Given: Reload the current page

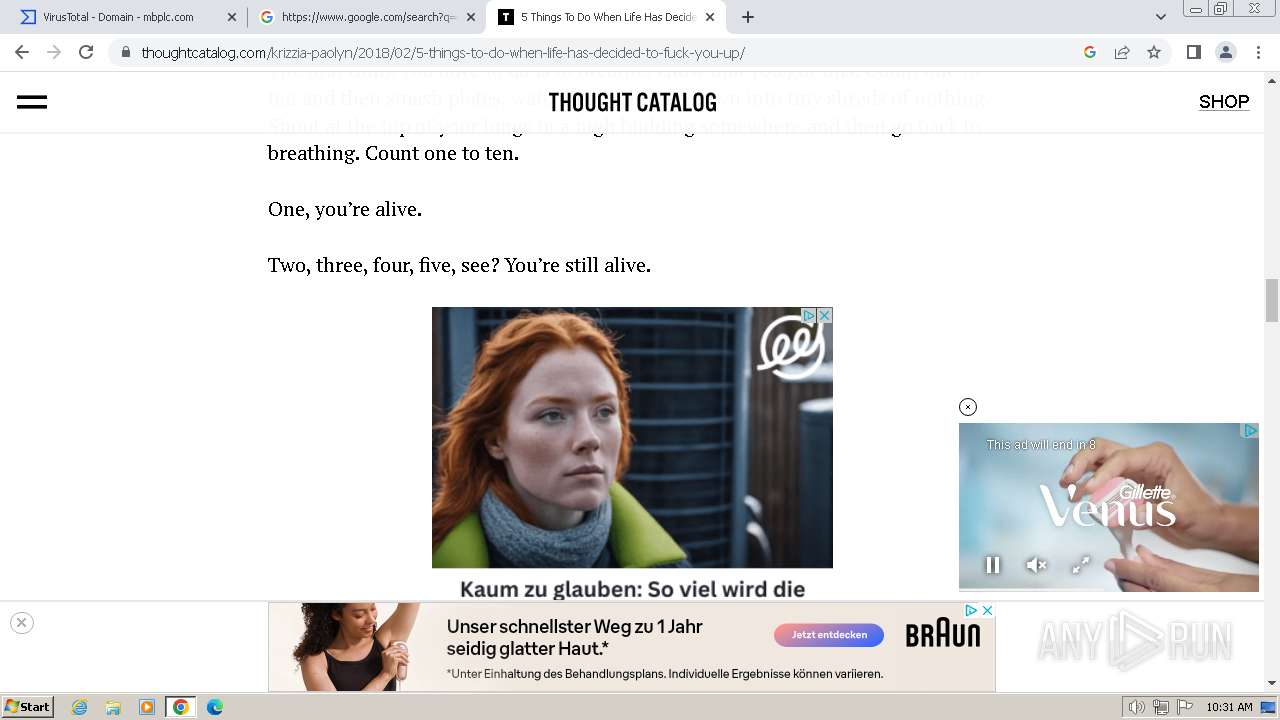Looking at the screenshot, I should pyautogui.click(x=86, y=52).
